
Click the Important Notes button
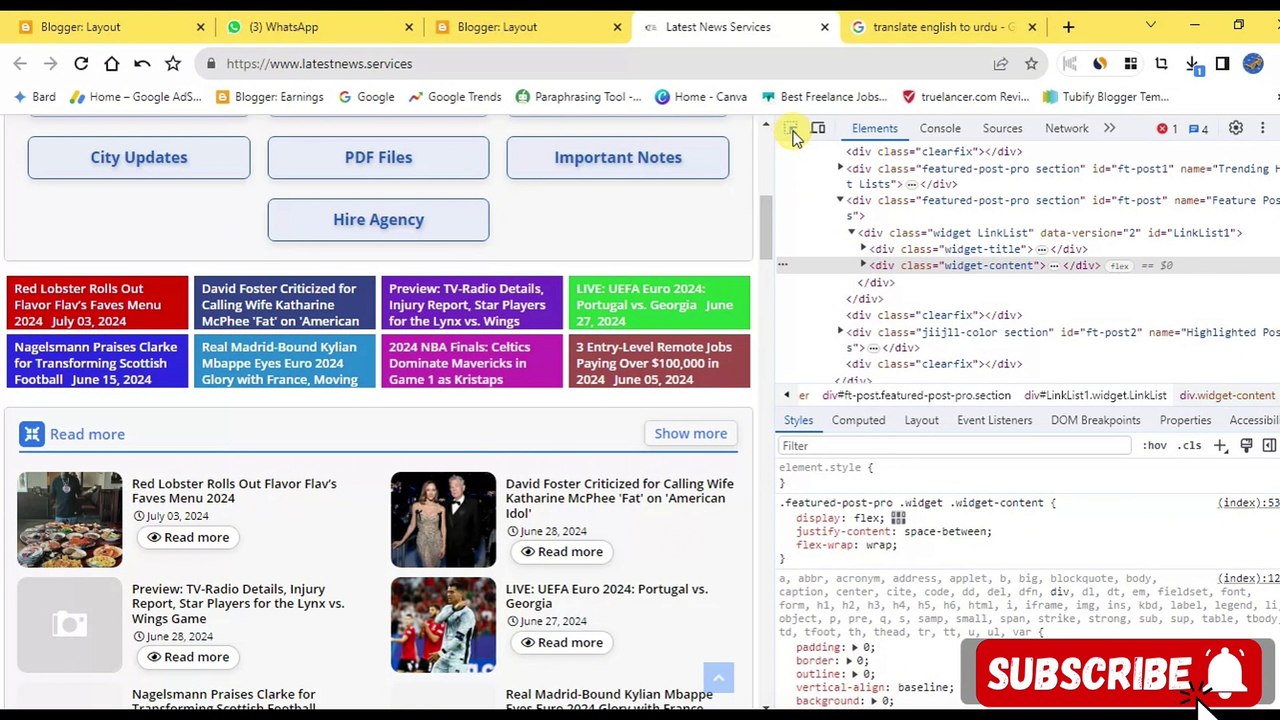(x=618, y=158)
